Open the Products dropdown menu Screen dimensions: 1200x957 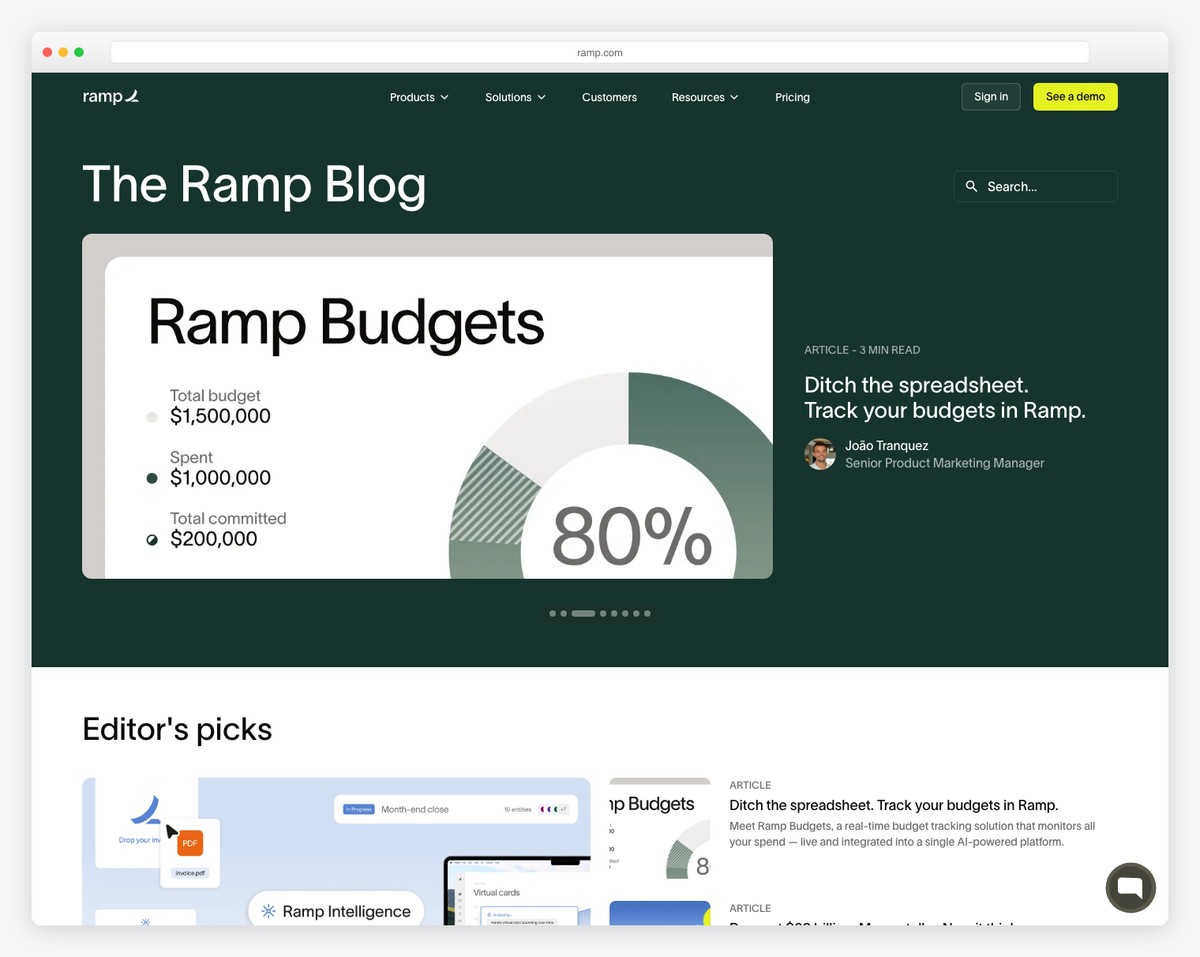(418, 97)
